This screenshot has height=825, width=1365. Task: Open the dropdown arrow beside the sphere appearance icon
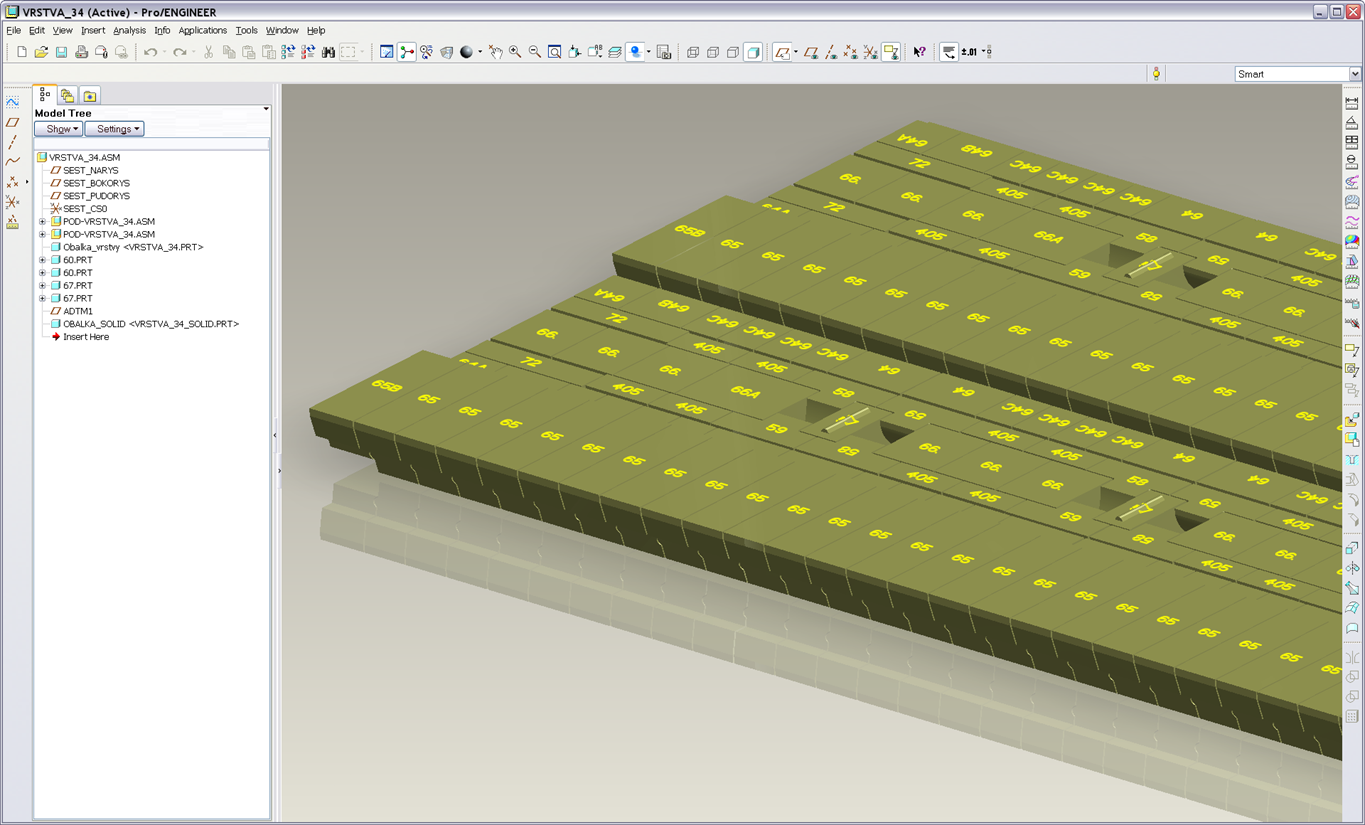tap(480, 52)
